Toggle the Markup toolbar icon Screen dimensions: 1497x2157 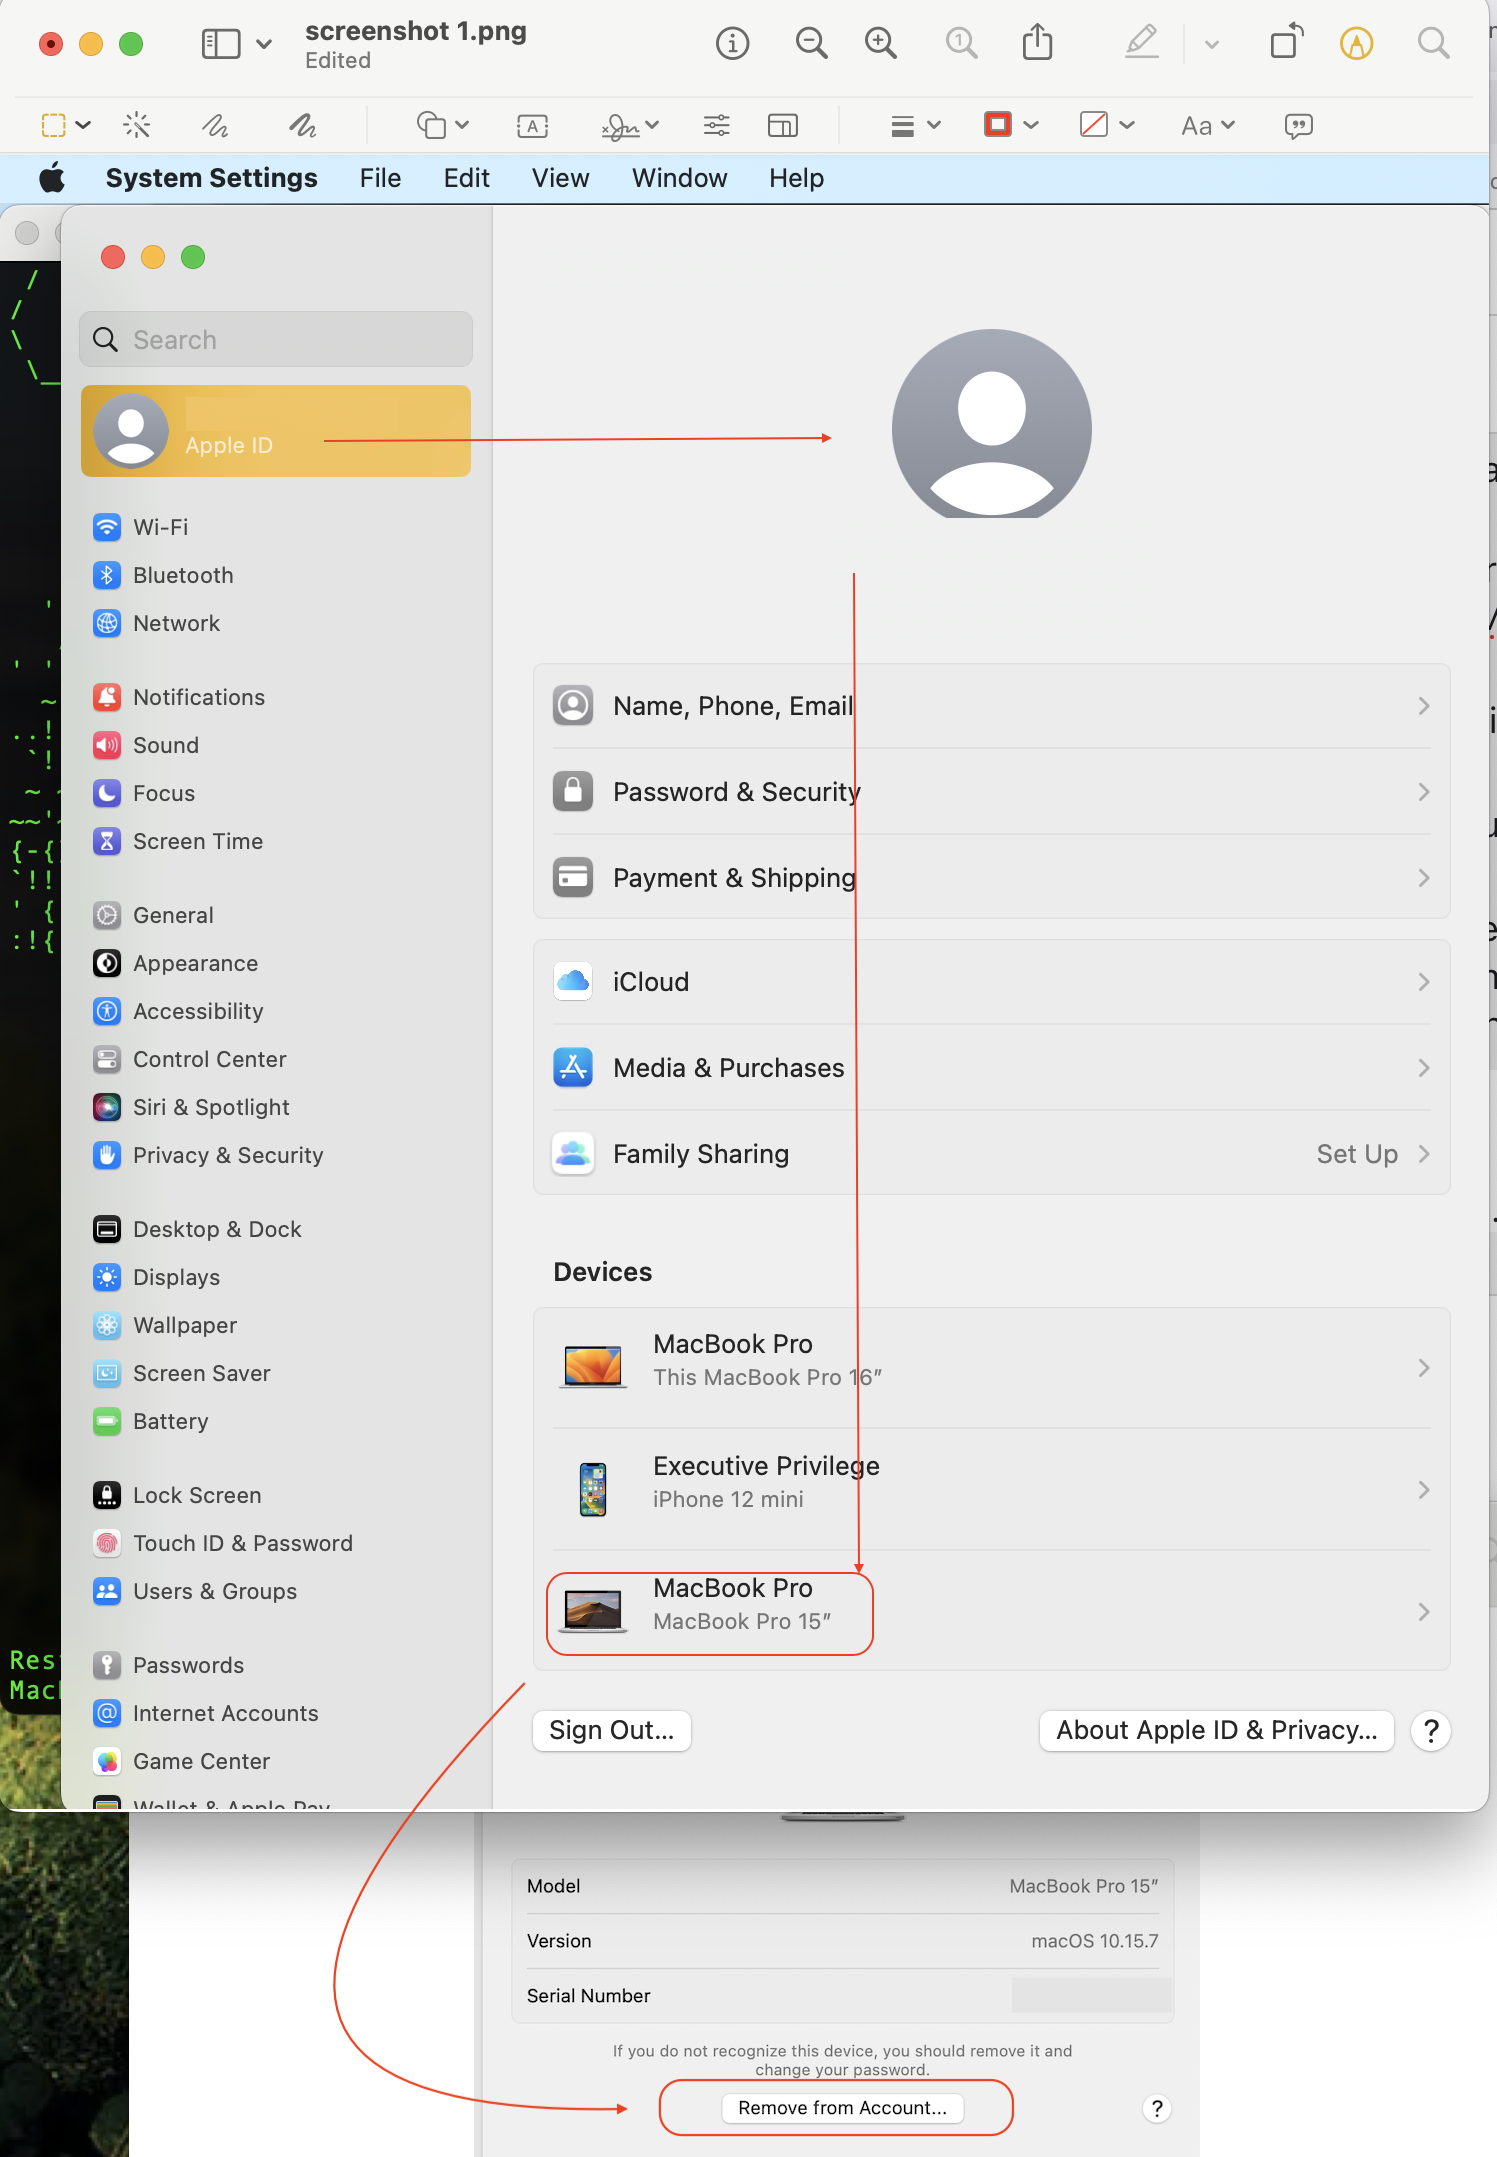(1356, 43)
